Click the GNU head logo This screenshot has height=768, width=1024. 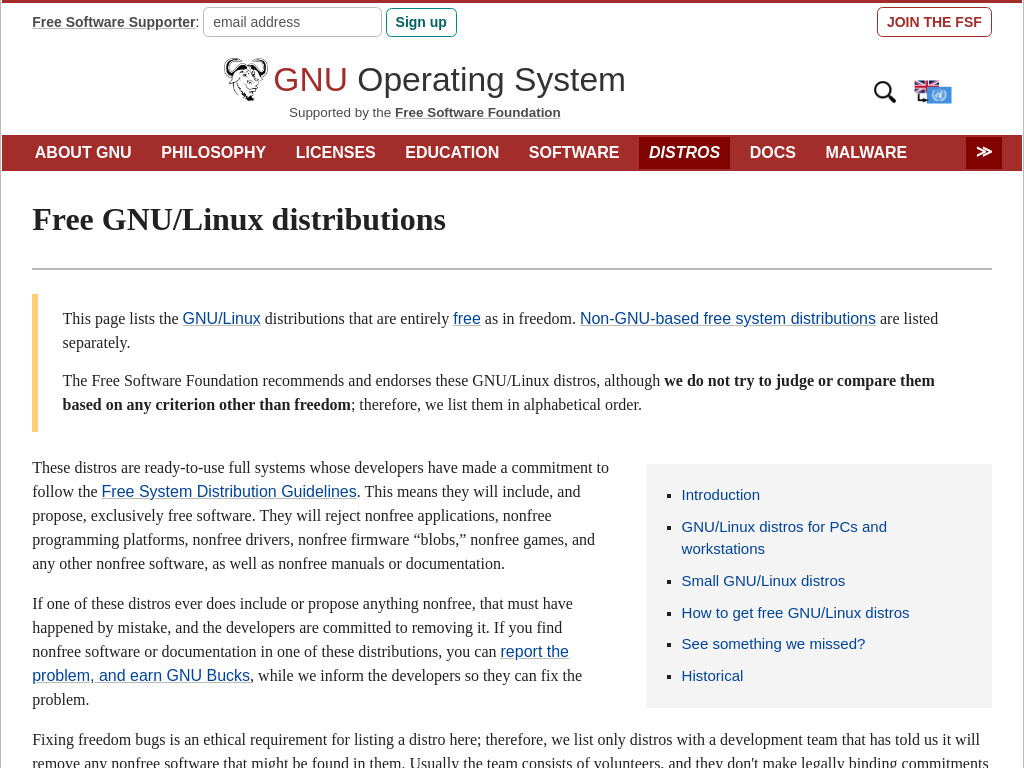point(246,79)
